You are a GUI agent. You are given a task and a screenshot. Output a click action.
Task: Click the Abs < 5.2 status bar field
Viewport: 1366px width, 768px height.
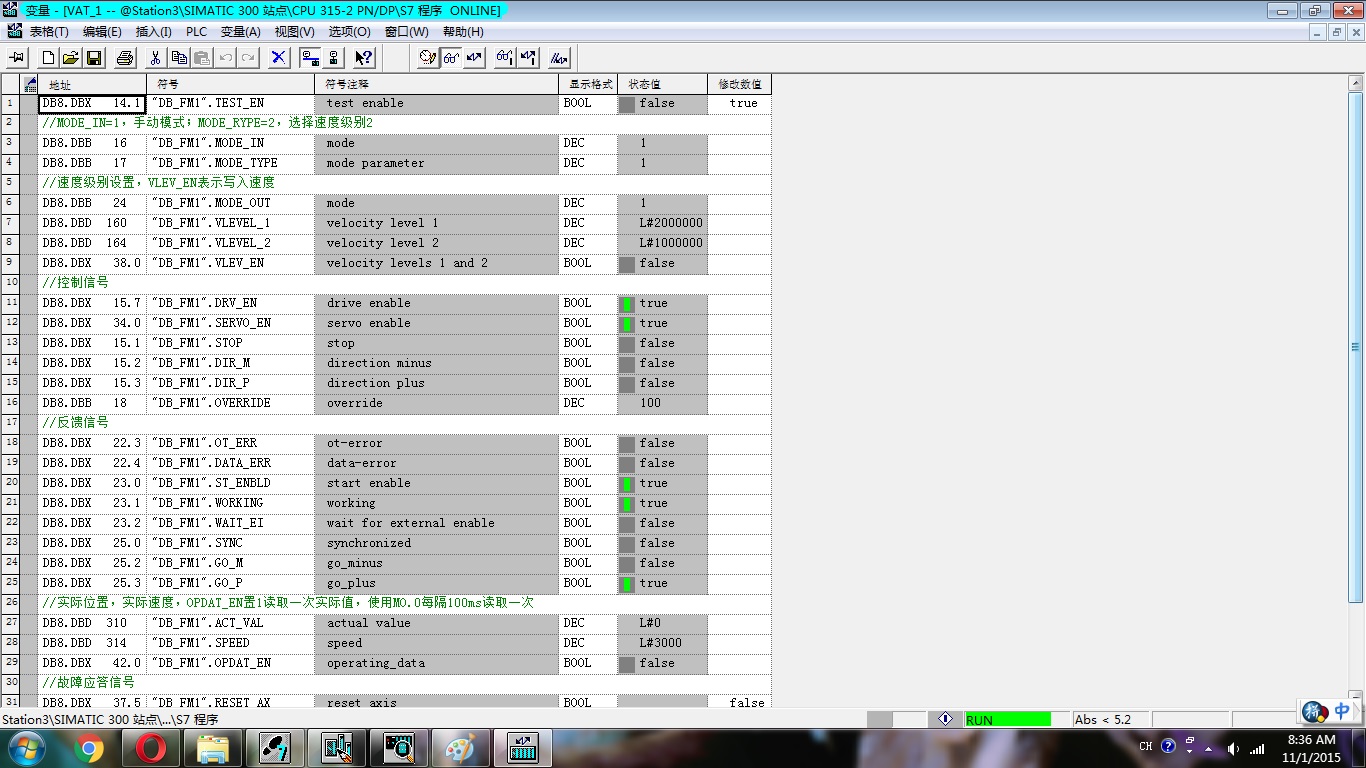coord(1111,719)
